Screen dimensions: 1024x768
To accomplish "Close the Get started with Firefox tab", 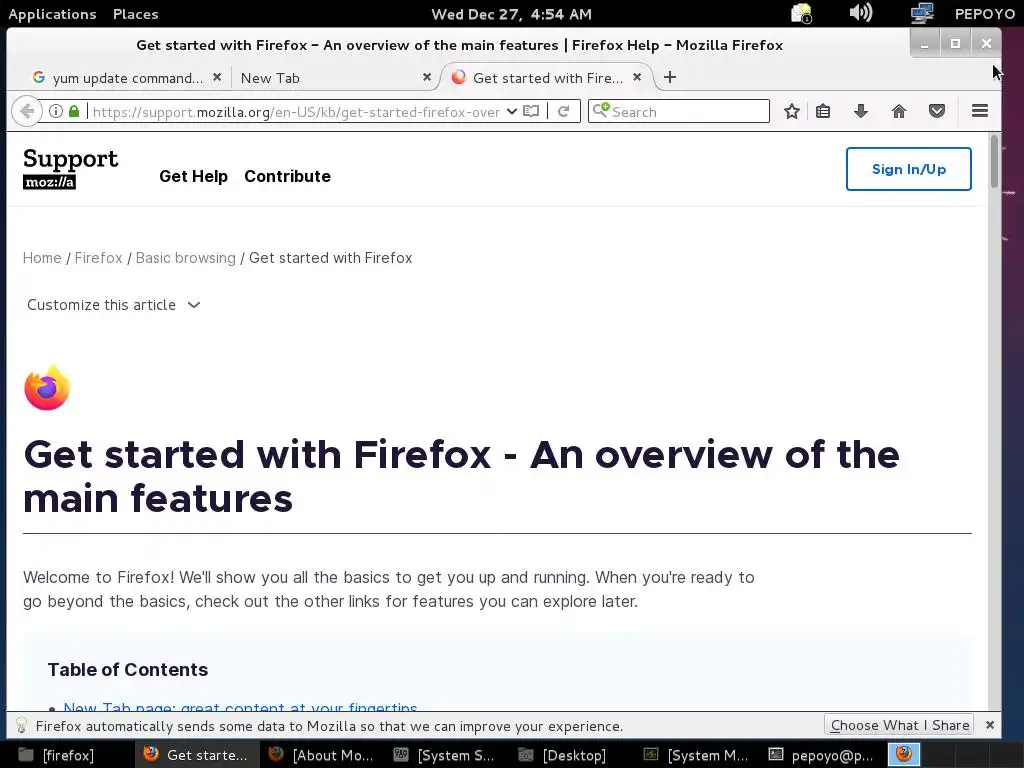I will [637, 77].
